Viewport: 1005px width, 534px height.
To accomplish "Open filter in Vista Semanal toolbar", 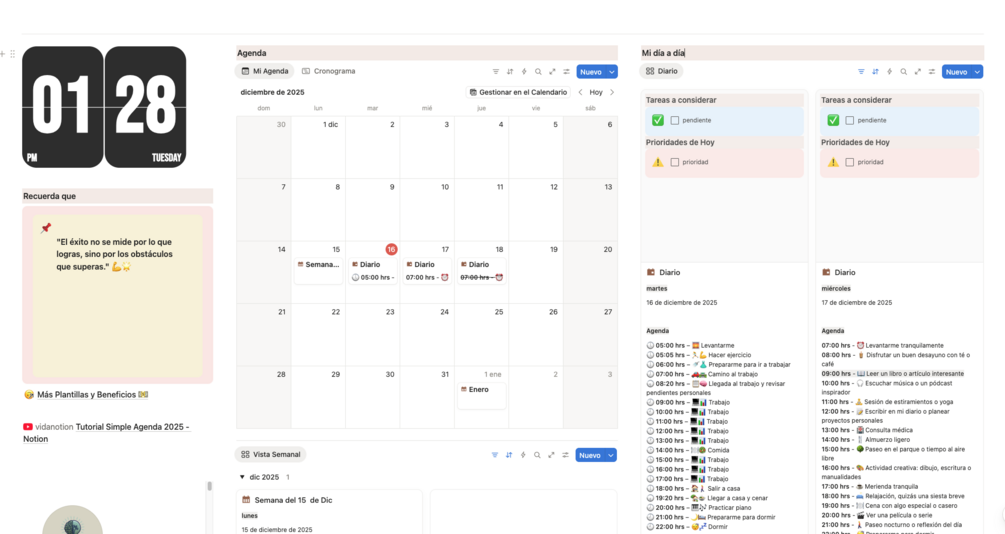I will [x=494, y=455].
